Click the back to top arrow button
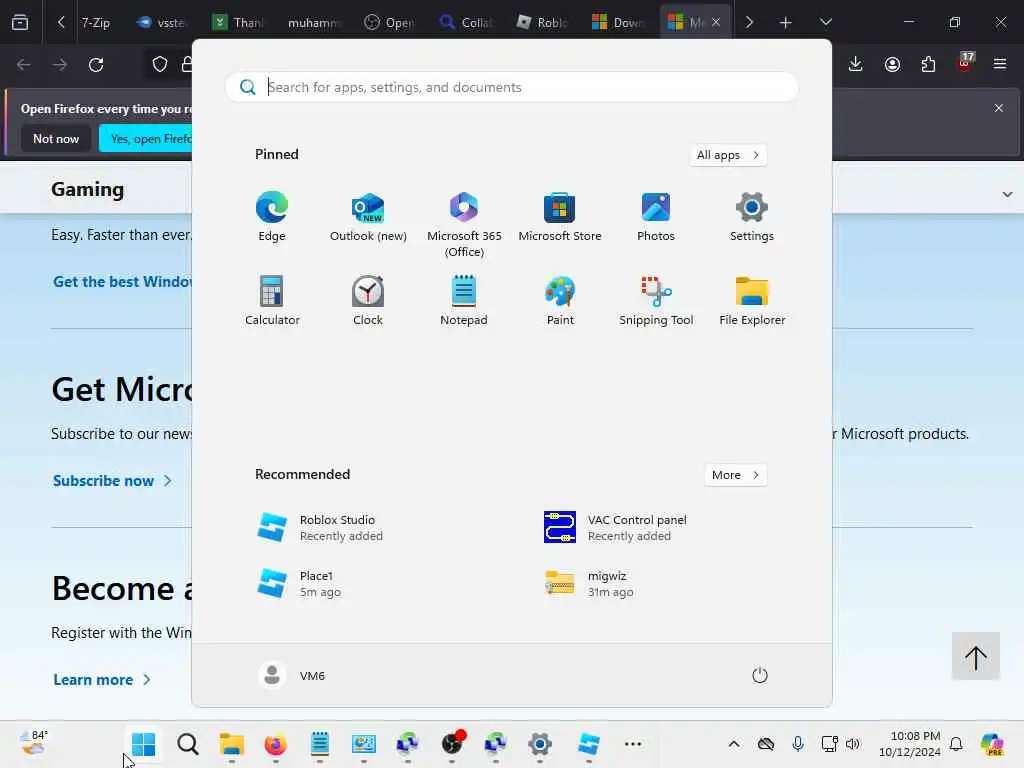The image size is (1024, 768). click(976, 656)
